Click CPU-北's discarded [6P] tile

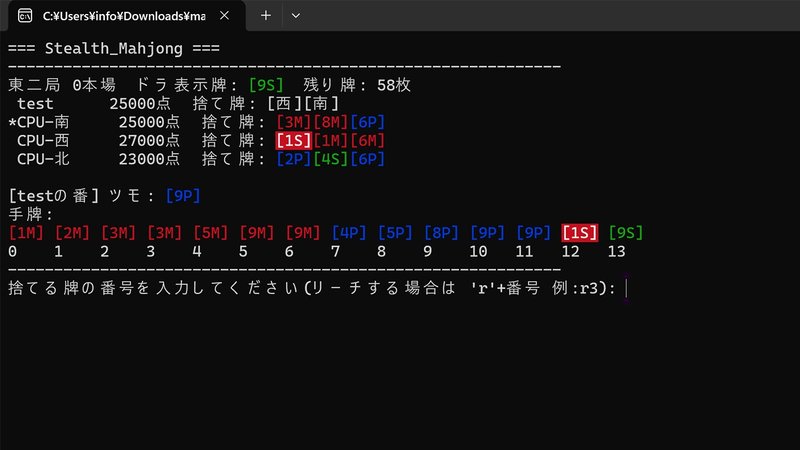point(367,159)
